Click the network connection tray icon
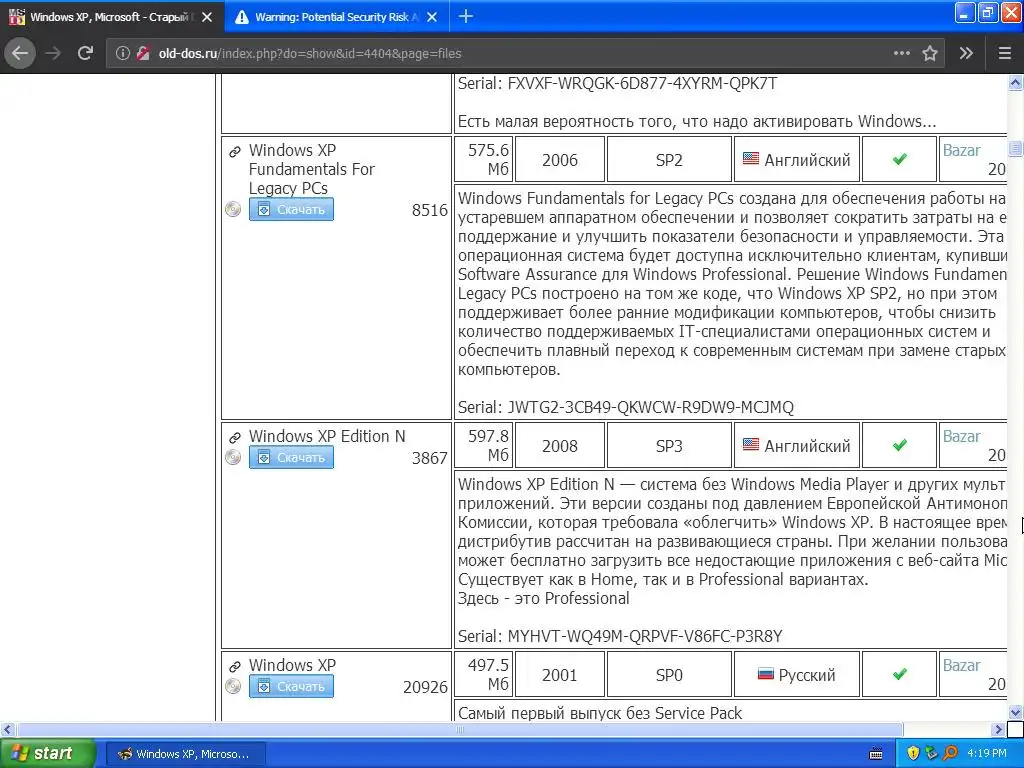The image size is (1024, 768). click(x=931, y=754)
